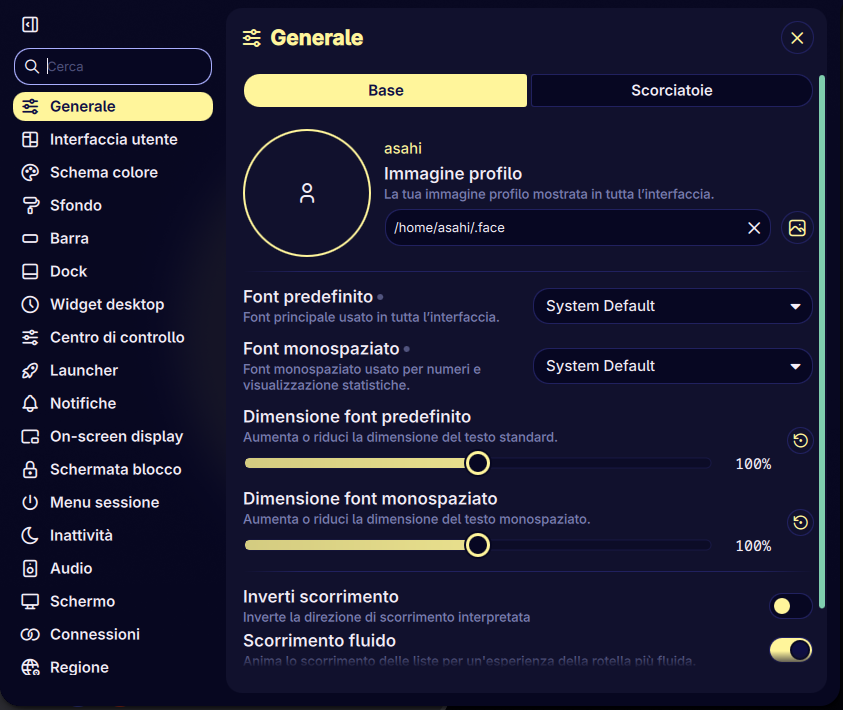Click the Interfaccia utente layout icon

click(30, 140)
